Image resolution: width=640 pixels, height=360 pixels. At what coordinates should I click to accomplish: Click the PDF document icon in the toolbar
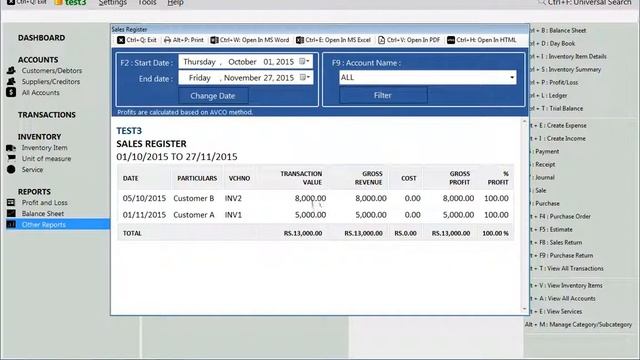click(381, 40)
